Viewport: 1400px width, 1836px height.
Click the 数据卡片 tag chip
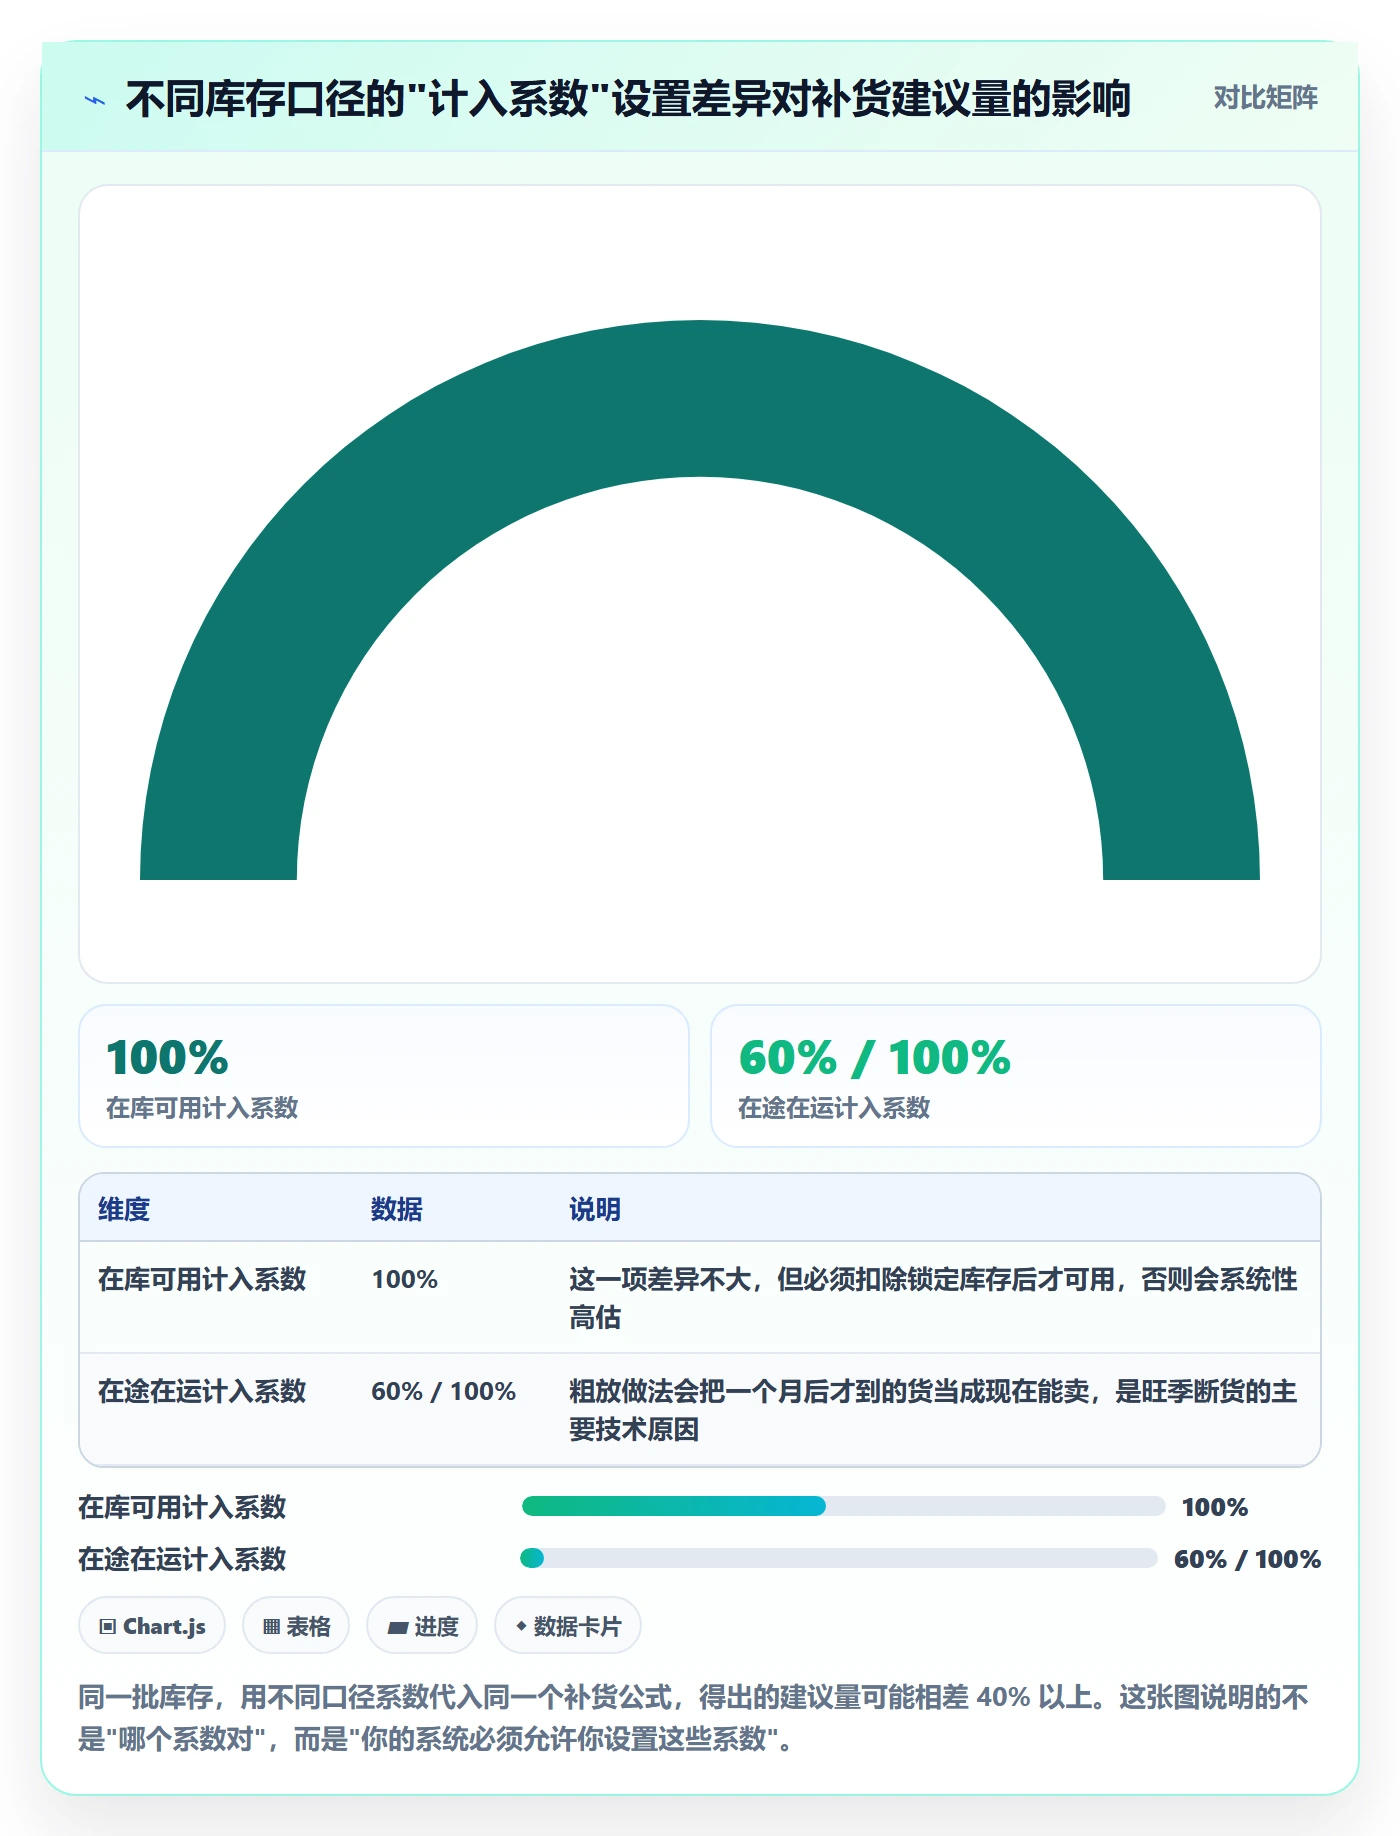[x=568, y=1626]
